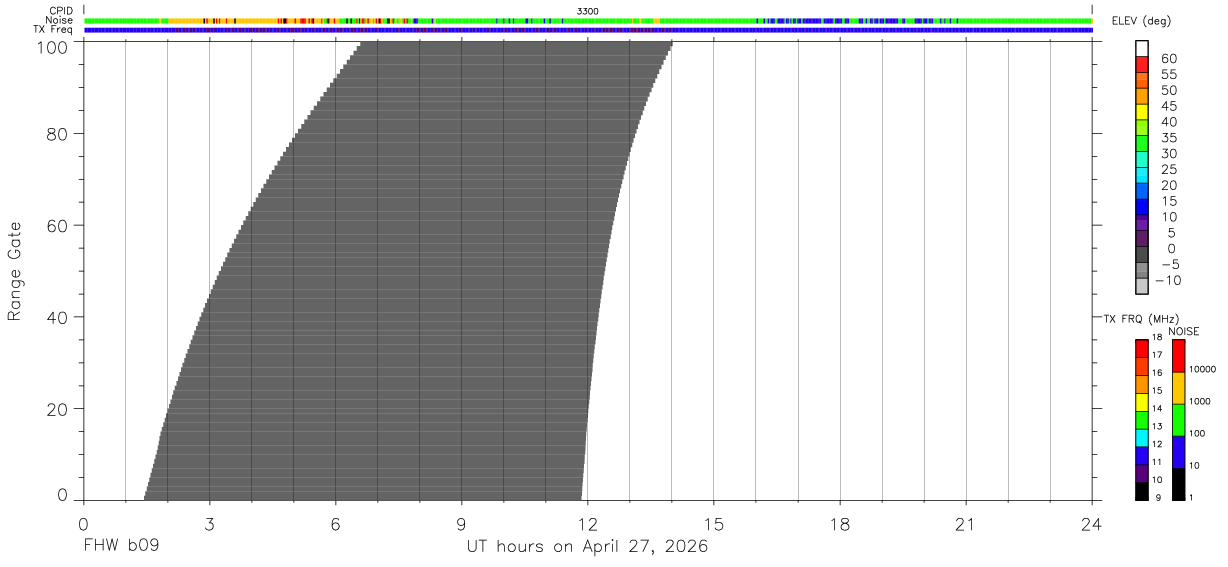Click y-axis tick label '80'

pyautogui.click(x=59, y=133)
